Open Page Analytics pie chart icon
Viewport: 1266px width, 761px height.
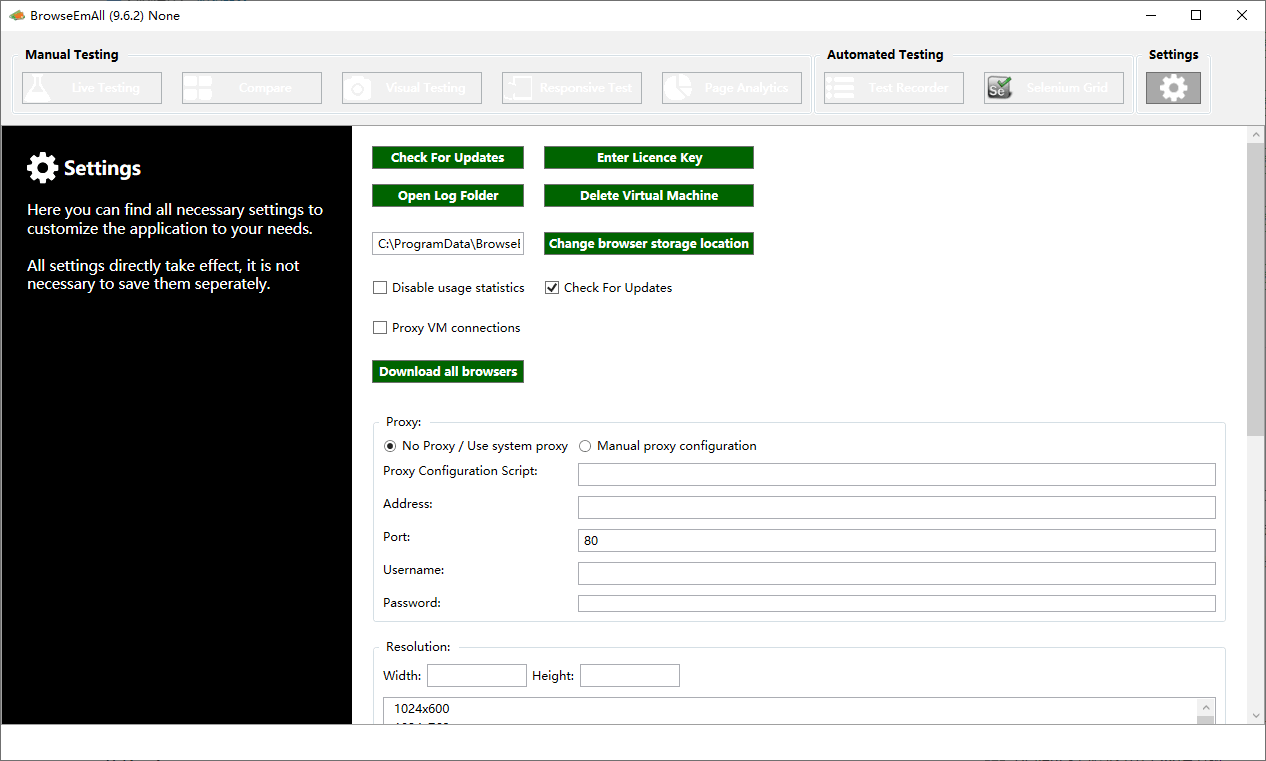[677, 88]
